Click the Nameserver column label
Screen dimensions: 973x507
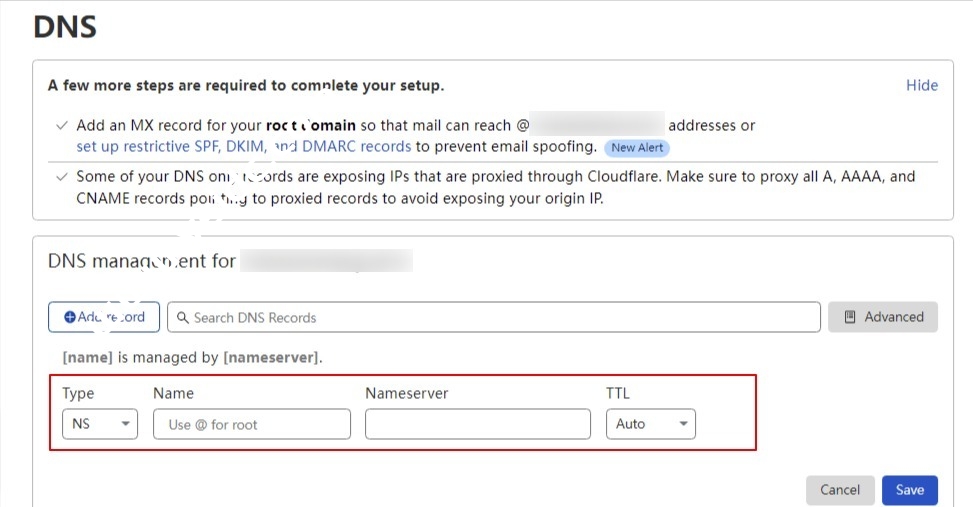pos(406,393)
